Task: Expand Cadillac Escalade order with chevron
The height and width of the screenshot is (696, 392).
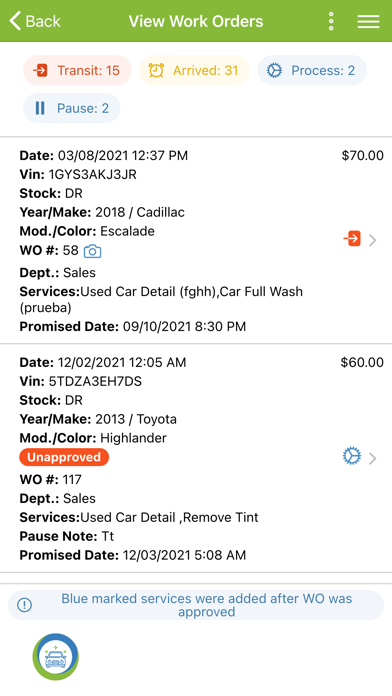Action: click(x=373, y=240)
